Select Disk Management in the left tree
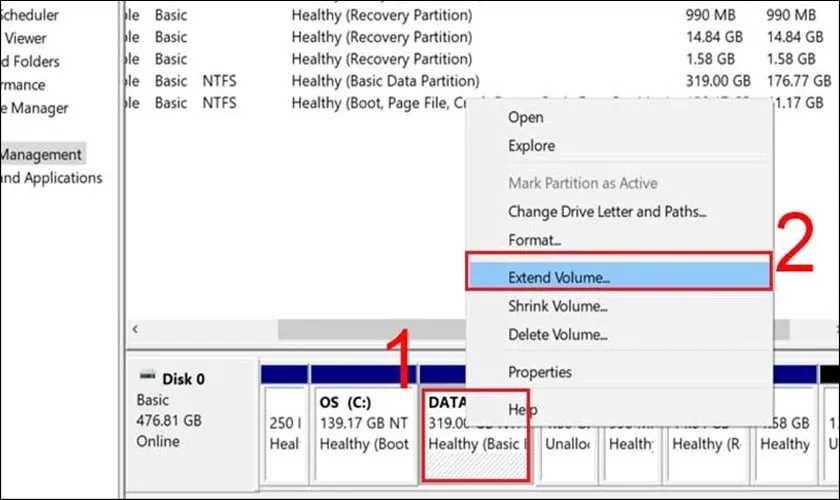The image size is (840, 500). 41,155
